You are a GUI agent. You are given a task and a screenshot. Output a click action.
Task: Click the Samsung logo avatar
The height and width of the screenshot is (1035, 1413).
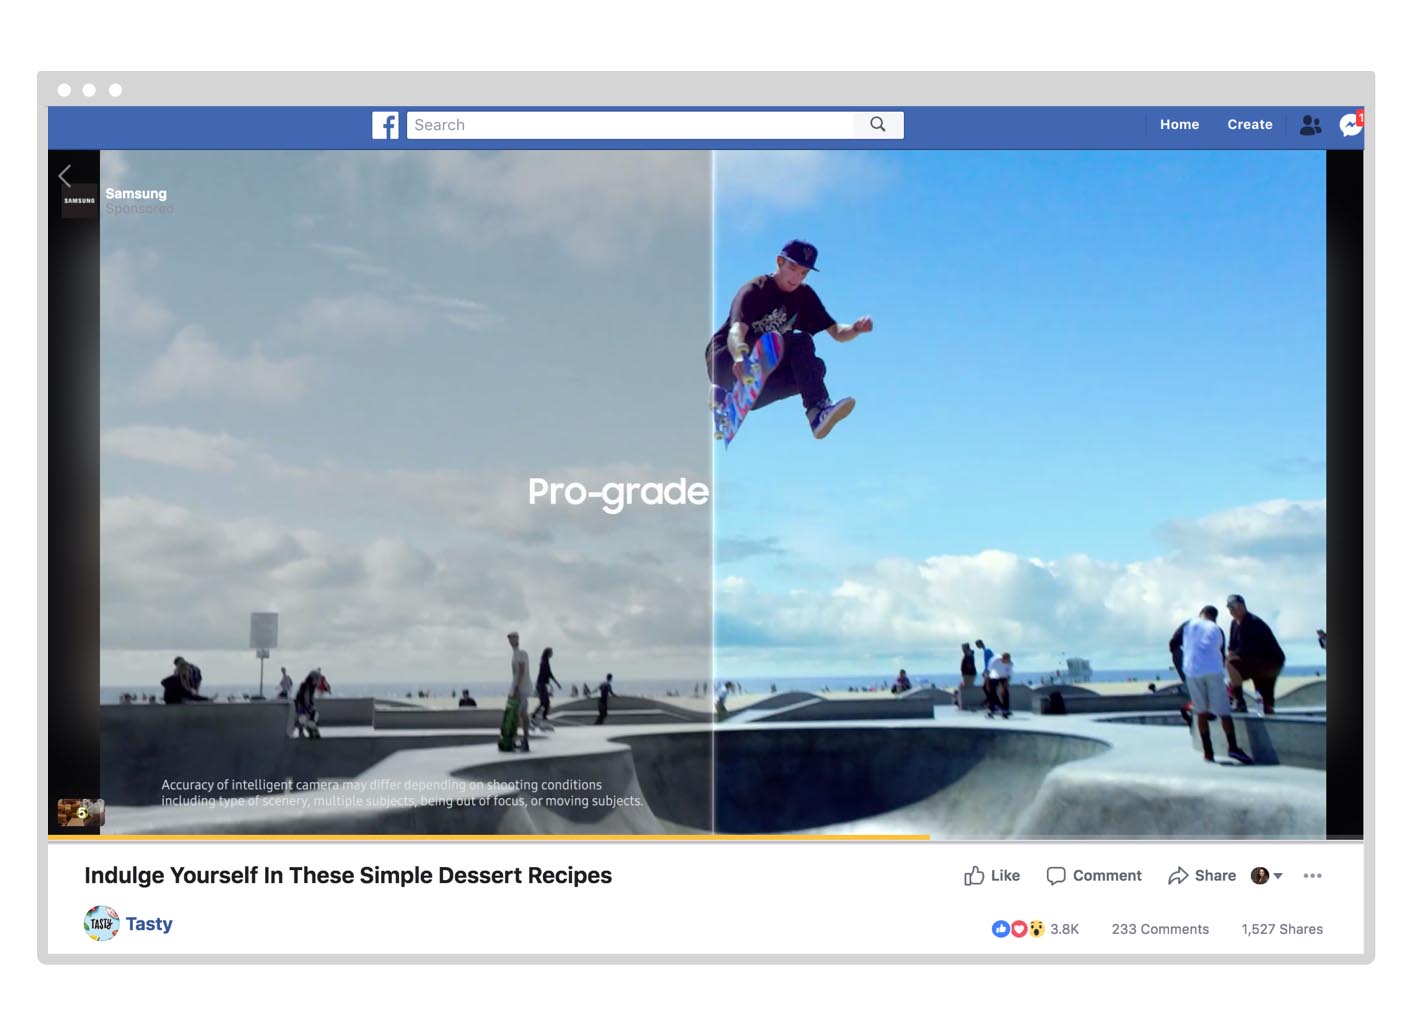pyautogui.click(x=80, y=201)
